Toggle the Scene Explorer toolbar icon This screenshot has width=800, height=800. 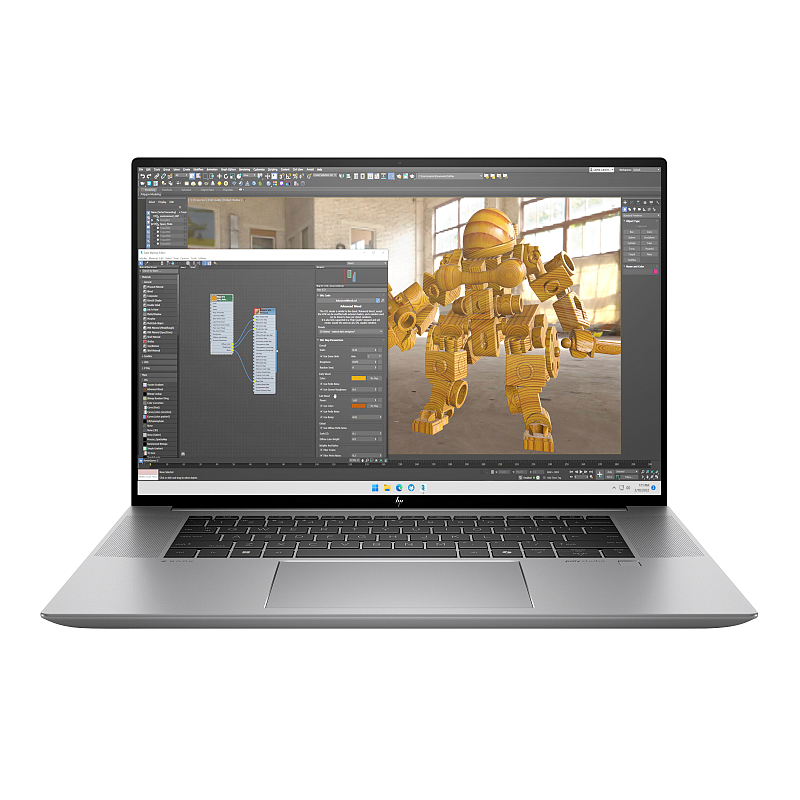point(356,177)
